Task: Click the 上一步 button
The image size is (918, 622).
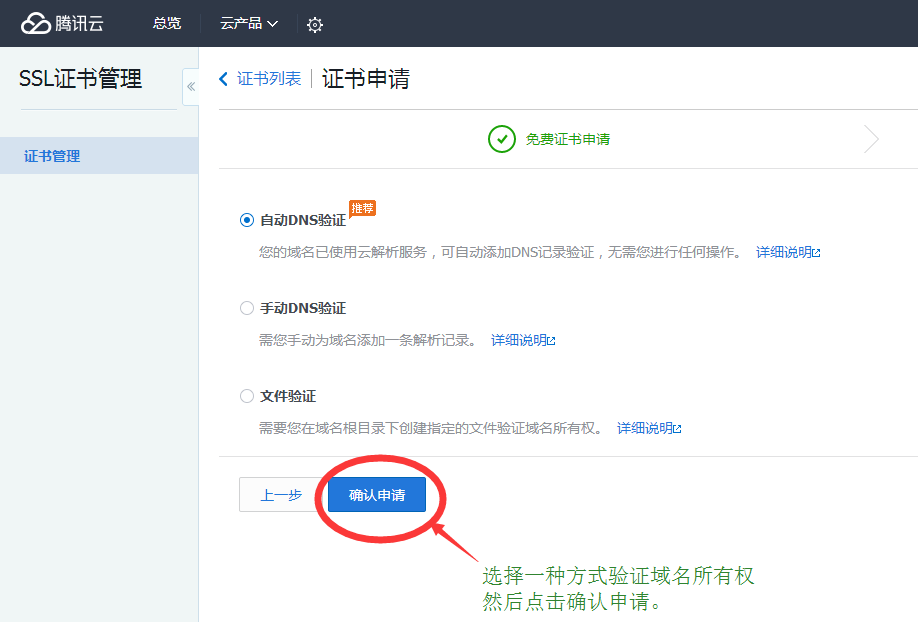Action: [281, 495]
